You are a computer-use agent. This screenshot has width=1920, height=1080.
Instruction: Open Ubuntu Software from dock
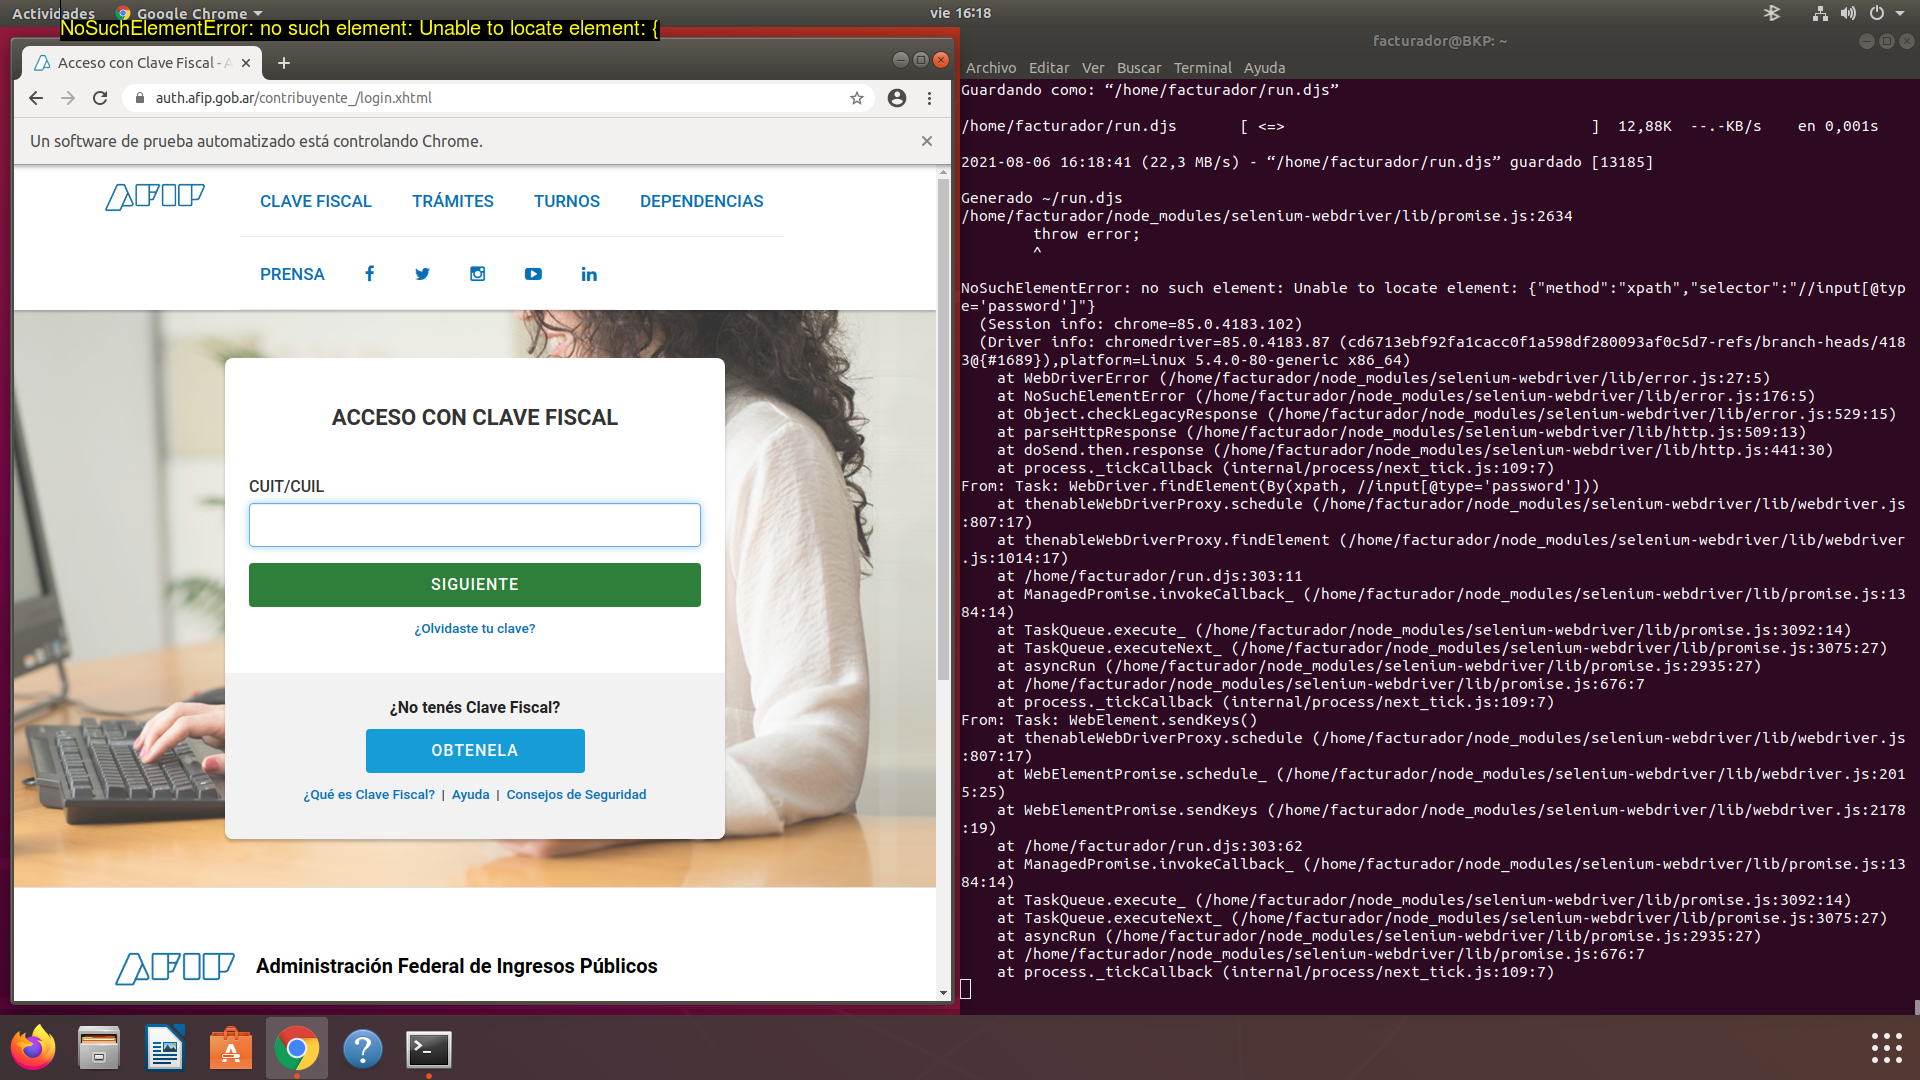(231, 1049)
